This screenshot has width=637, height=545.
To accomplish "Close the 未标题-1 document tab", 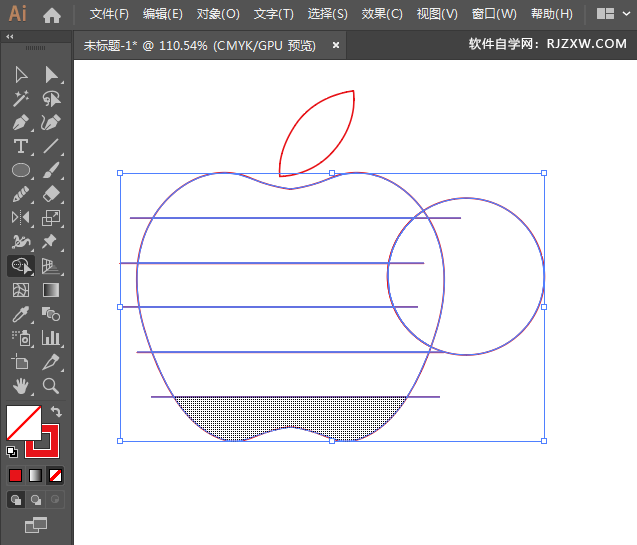I will [336, 45].
